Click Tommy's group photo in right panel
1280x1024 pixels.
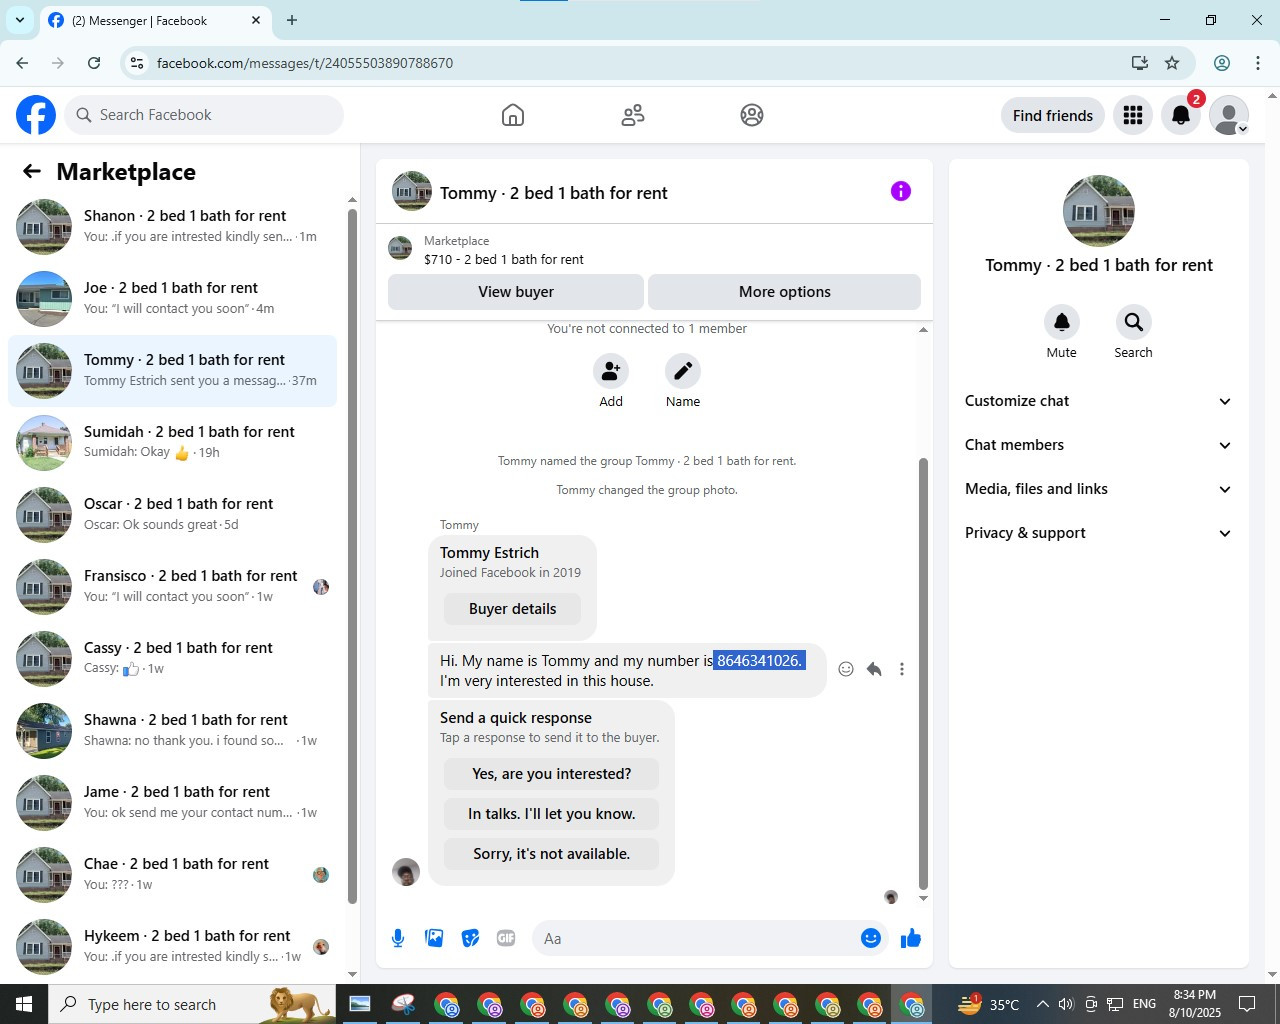1099,211
